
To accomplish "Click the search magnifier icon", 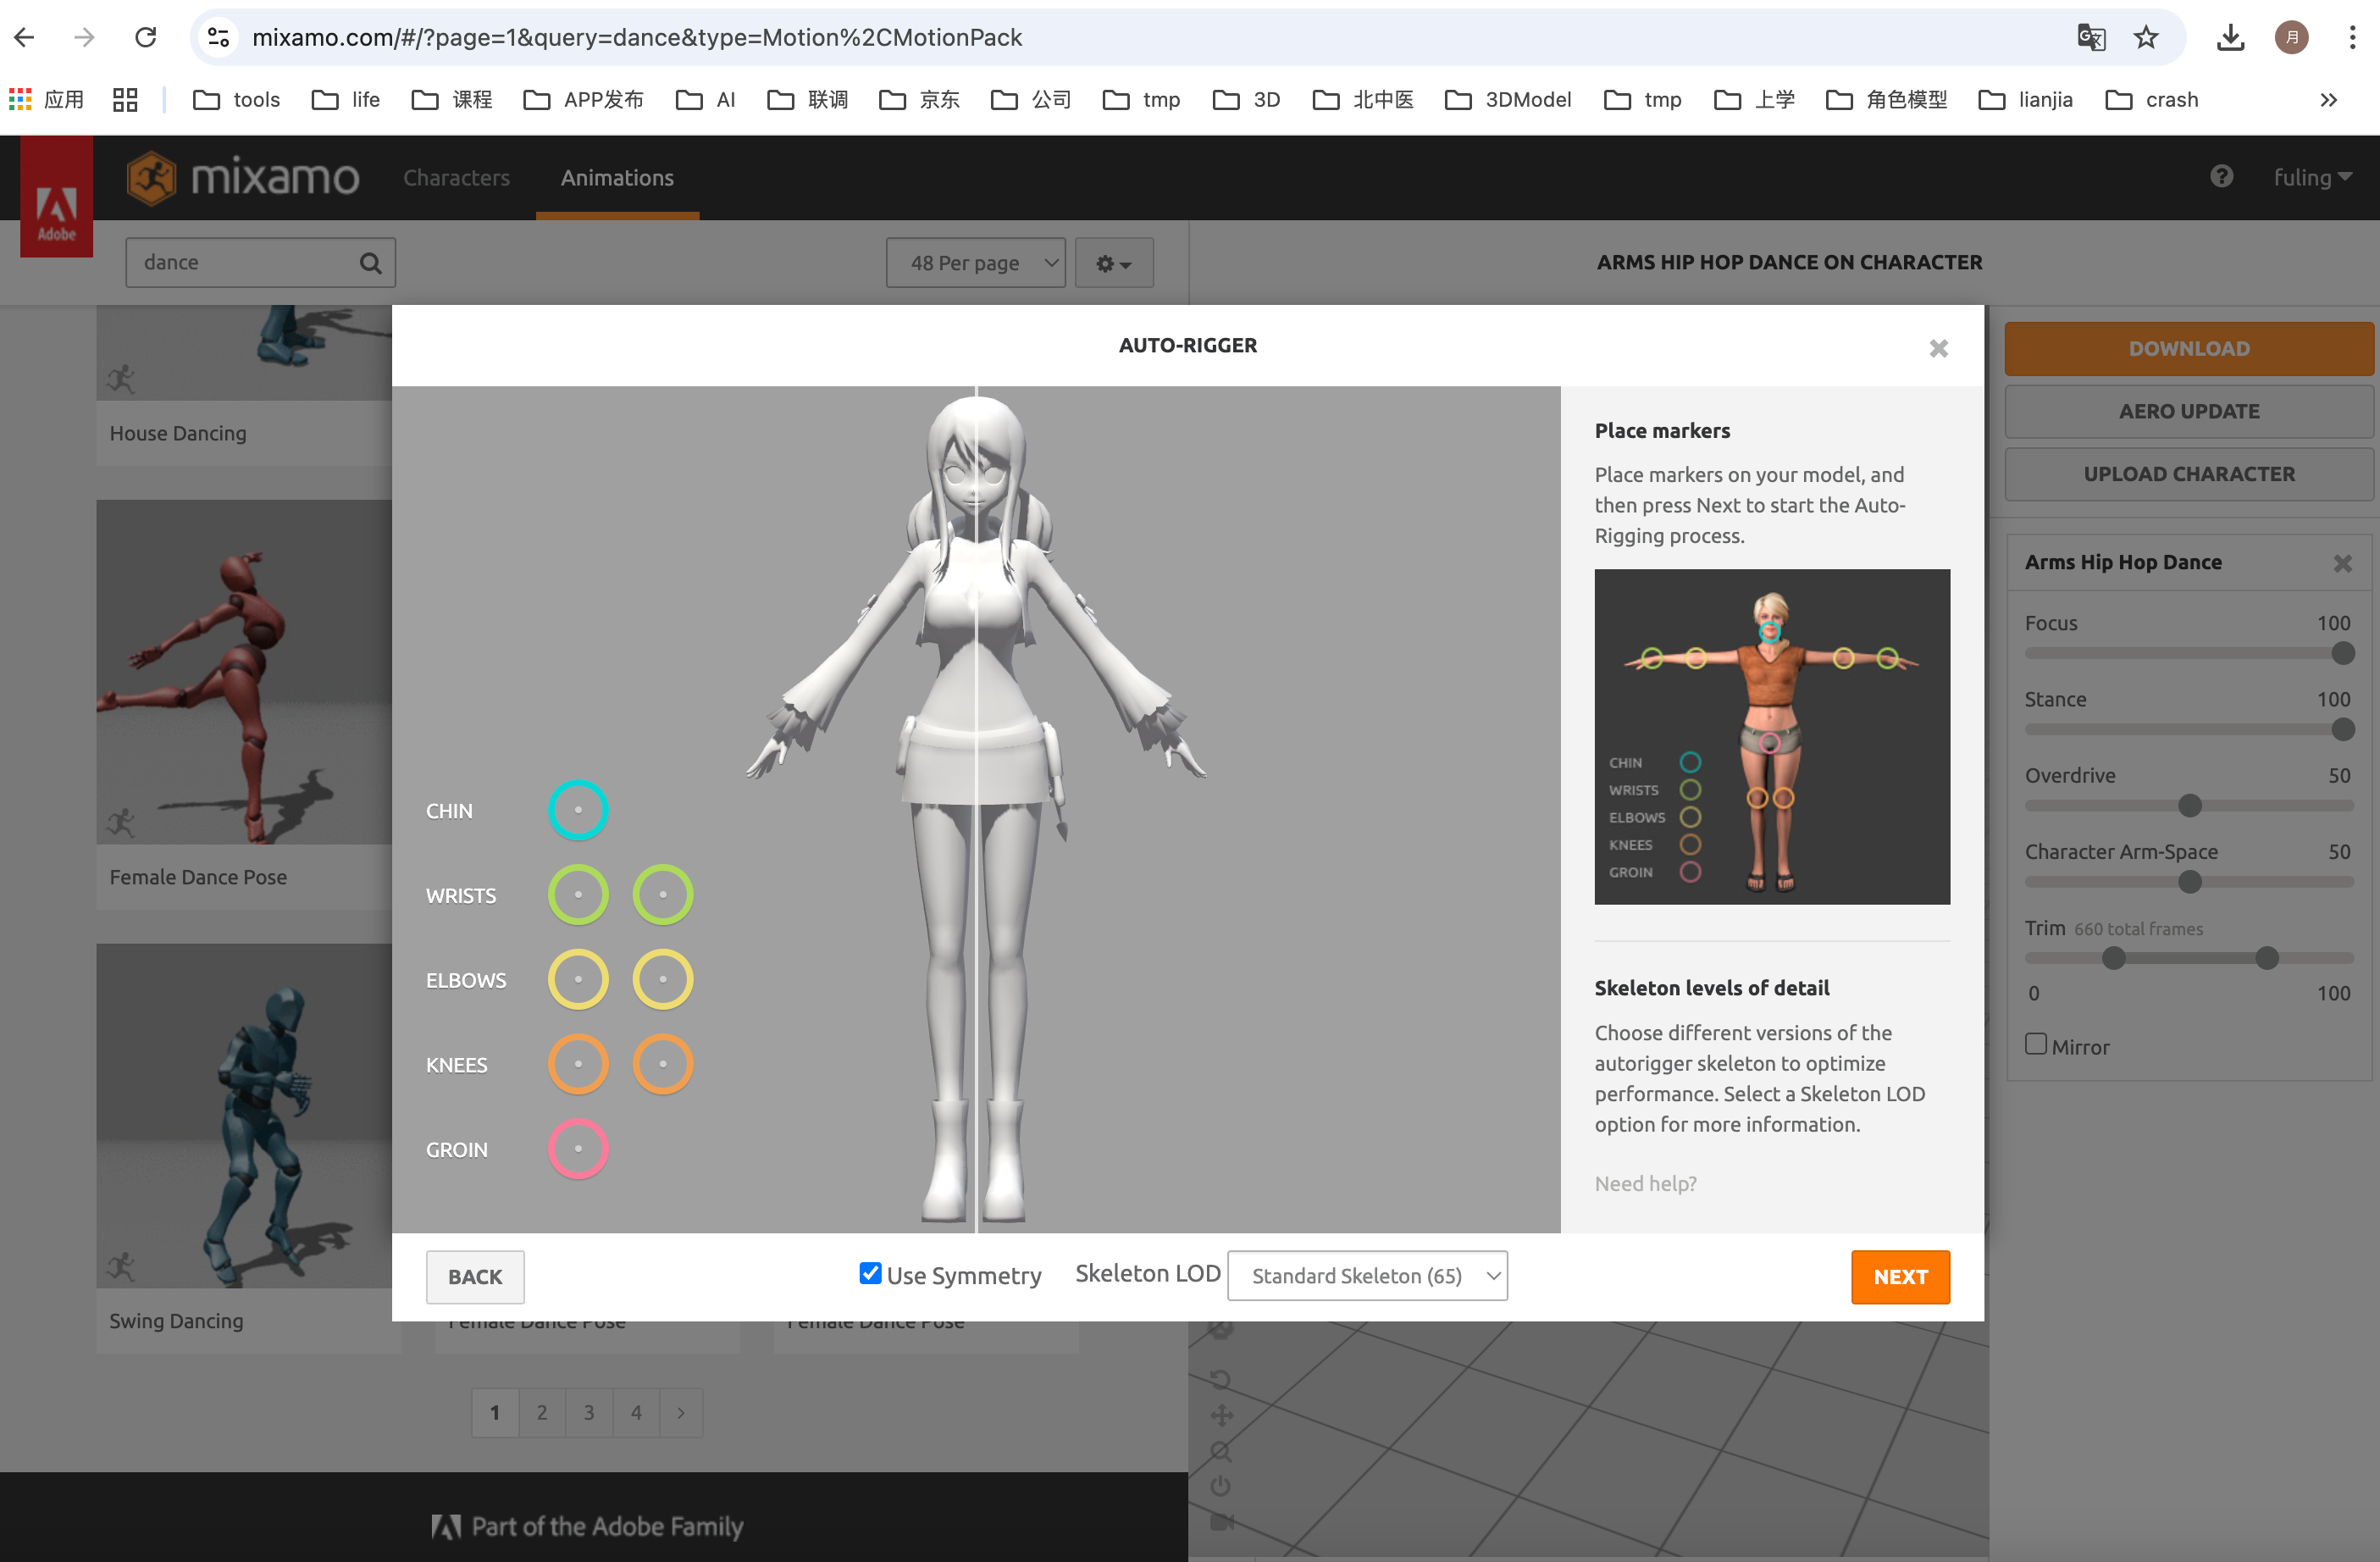I will [370, 263].
